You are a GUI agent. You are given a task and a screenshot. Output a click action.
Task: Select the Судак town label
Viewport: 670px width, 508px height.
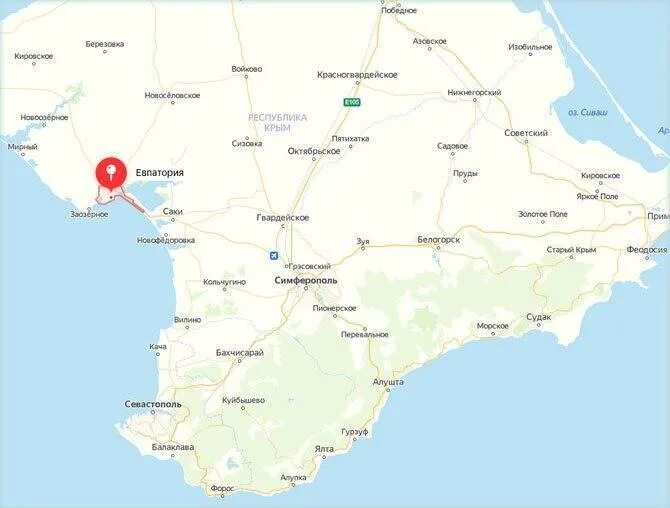coord(538,317)
